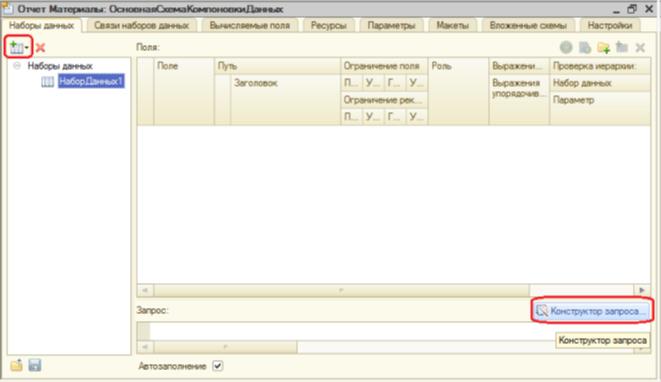Click into the Запрос text field
Image resolution: width=661 pixels, height=382 pixels.
pyautogui.click(x=393, y=331)
